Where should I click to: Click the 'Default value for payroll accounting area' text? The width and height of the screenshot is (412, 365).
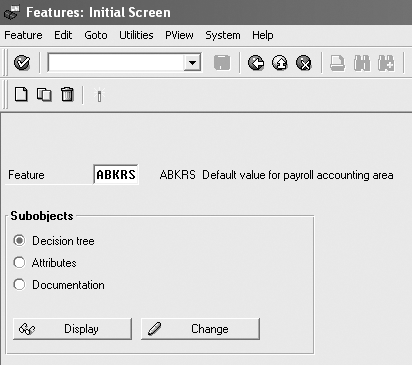click(298, 175)
